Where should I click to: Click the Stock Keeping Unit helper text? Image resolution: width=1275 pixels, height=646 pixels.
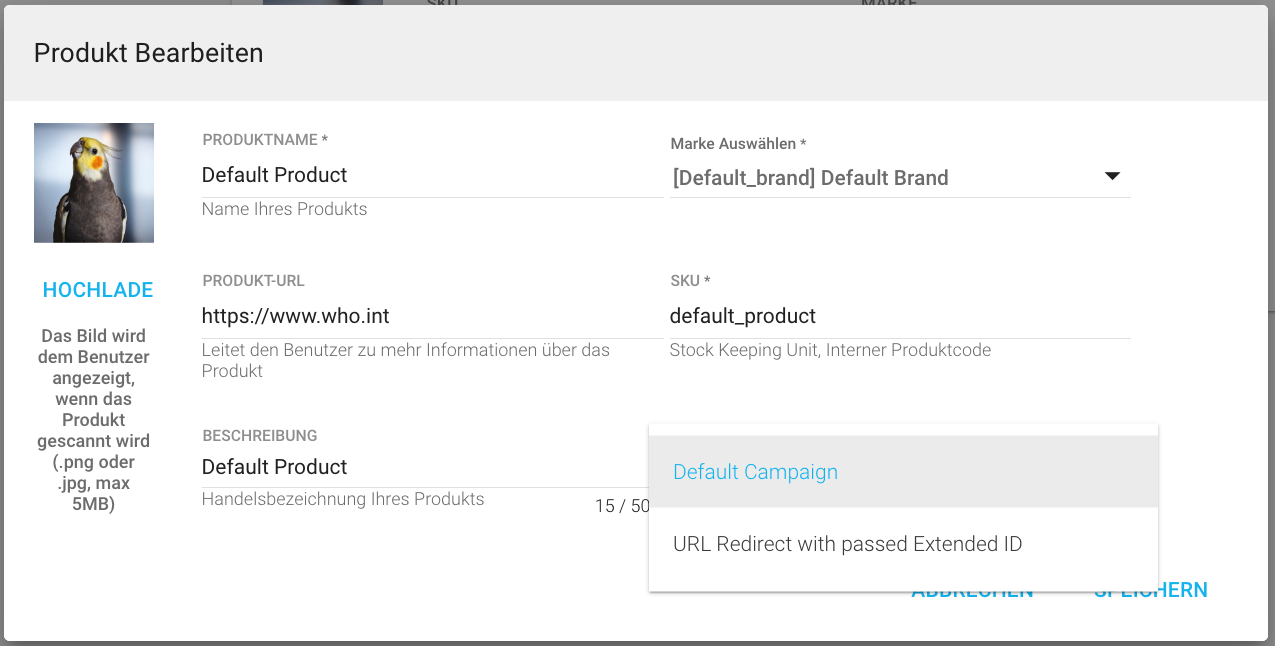pos(830,350)
